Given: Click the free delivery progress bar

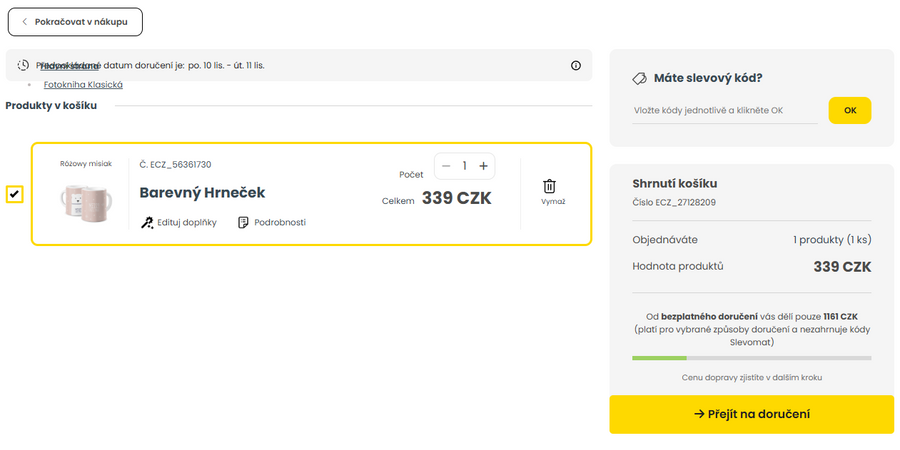Looking at the screenshot, I should [751, 357].
